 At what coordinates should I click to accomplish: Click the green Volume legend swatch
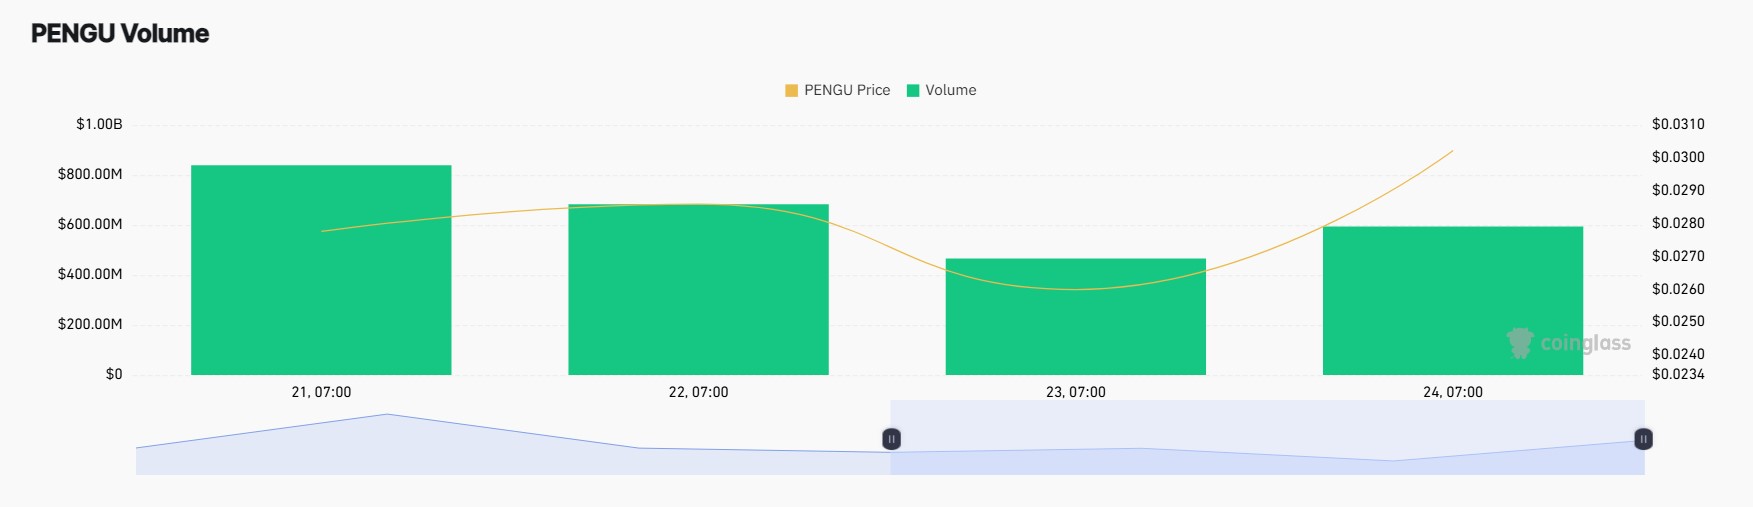(913, 91)
